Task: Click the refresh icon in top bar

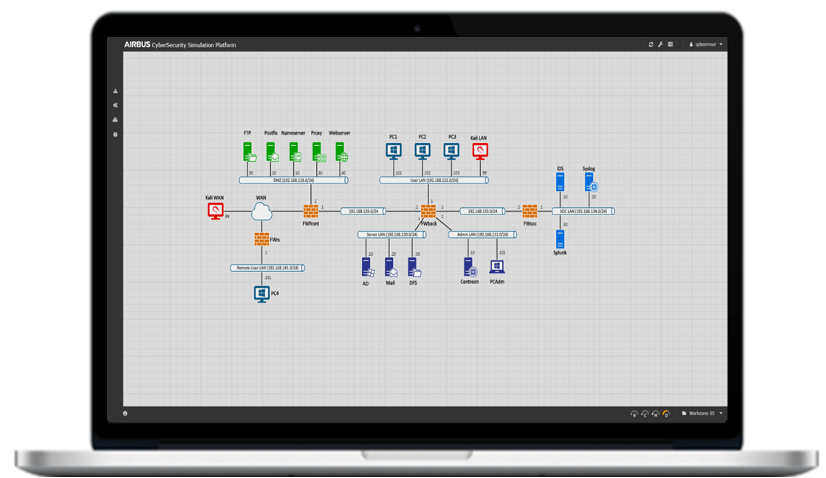Action: pos(650,45)
